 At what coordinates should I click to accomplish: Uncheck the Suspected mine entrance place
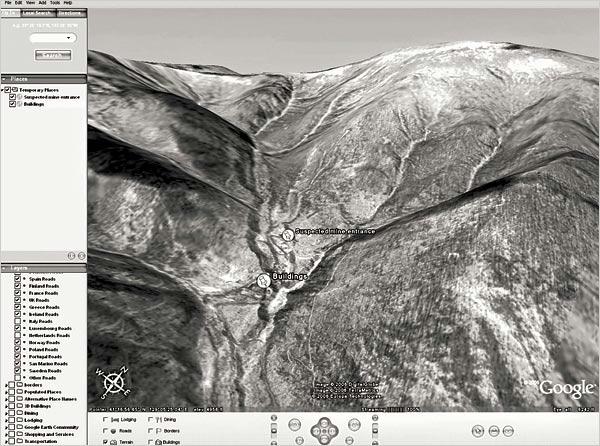(x=13, y=96)
